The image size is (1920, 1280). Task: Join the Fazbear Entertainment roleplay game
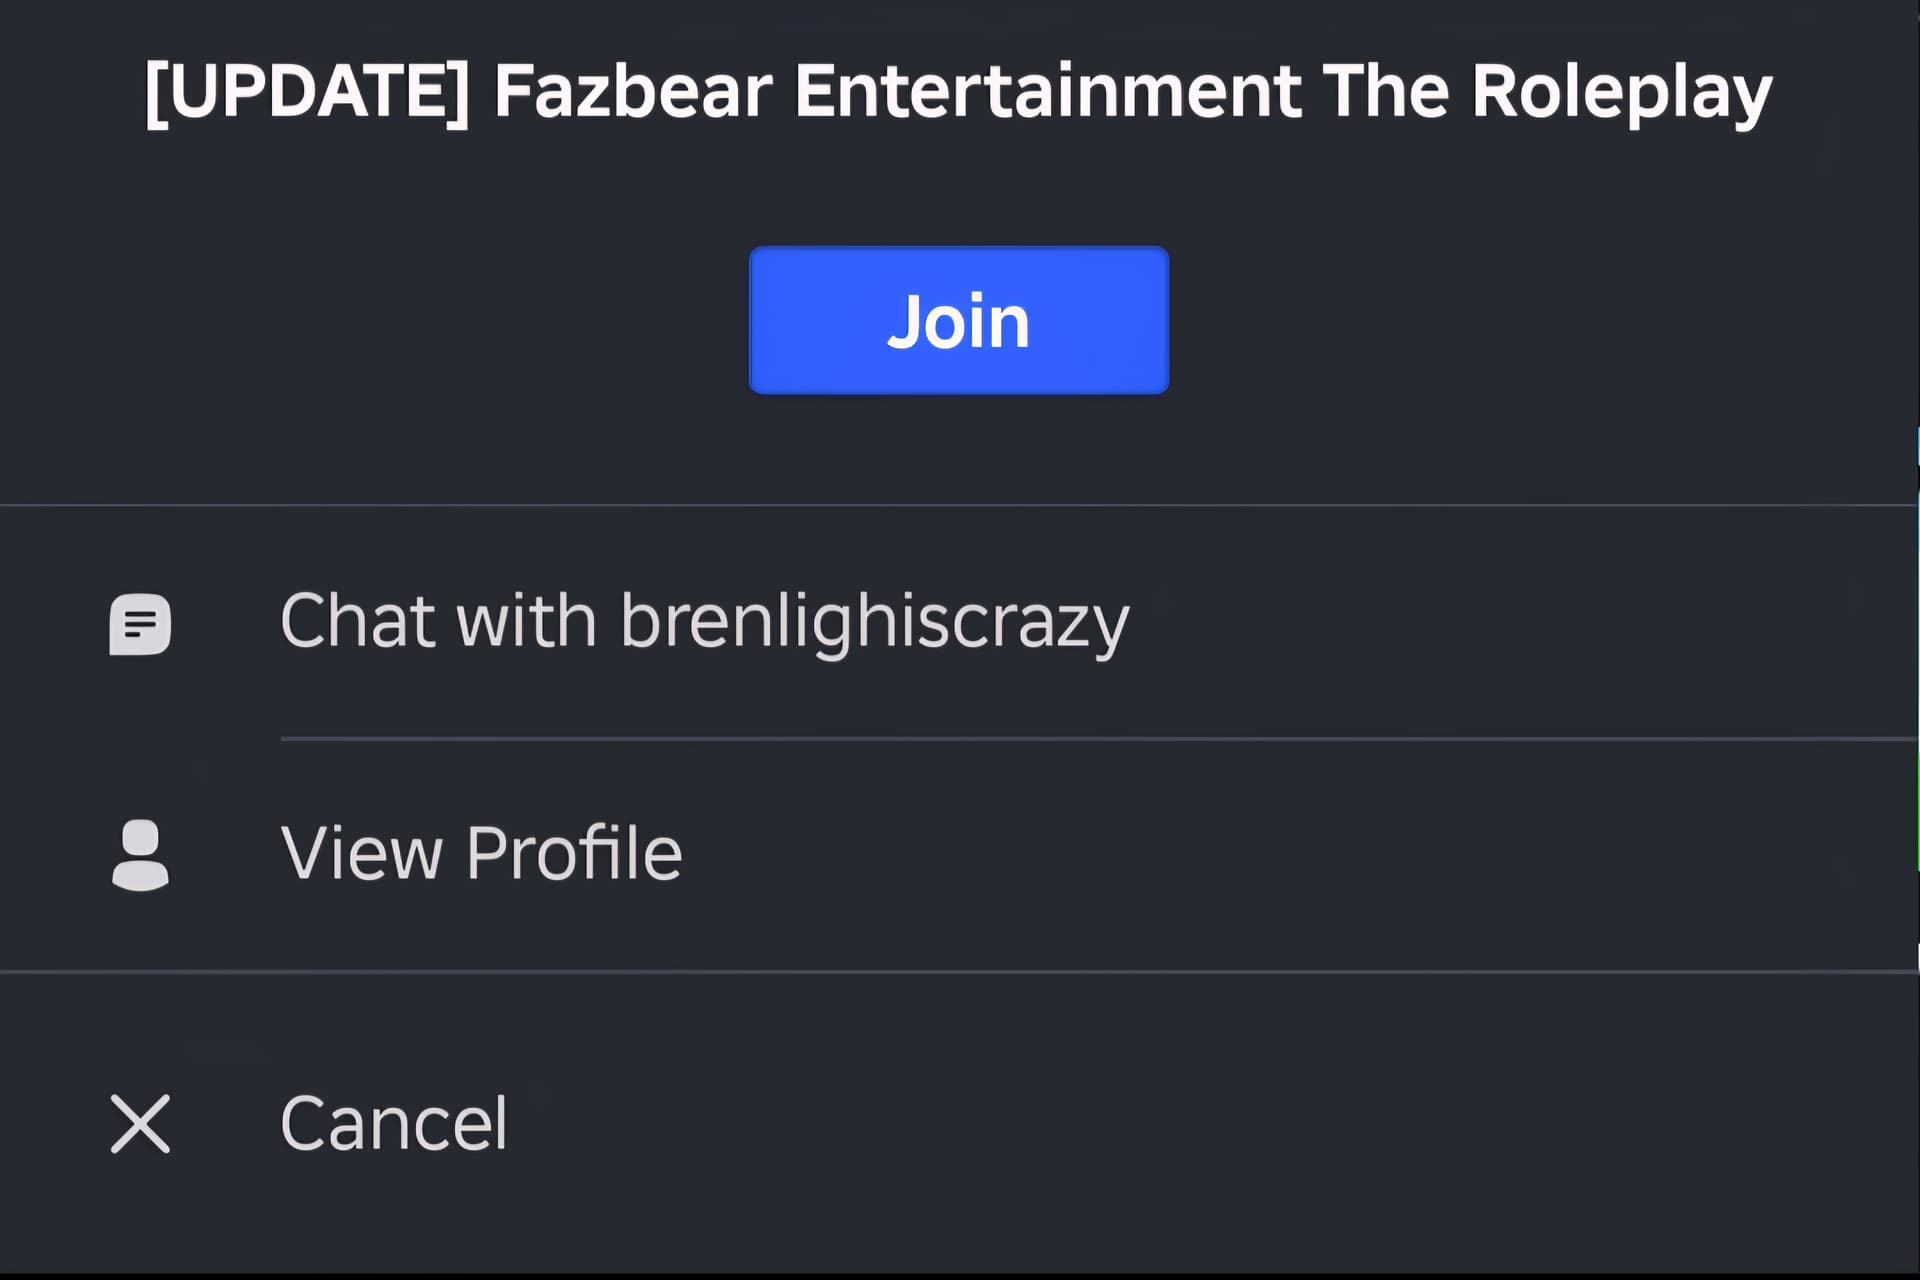959,320
